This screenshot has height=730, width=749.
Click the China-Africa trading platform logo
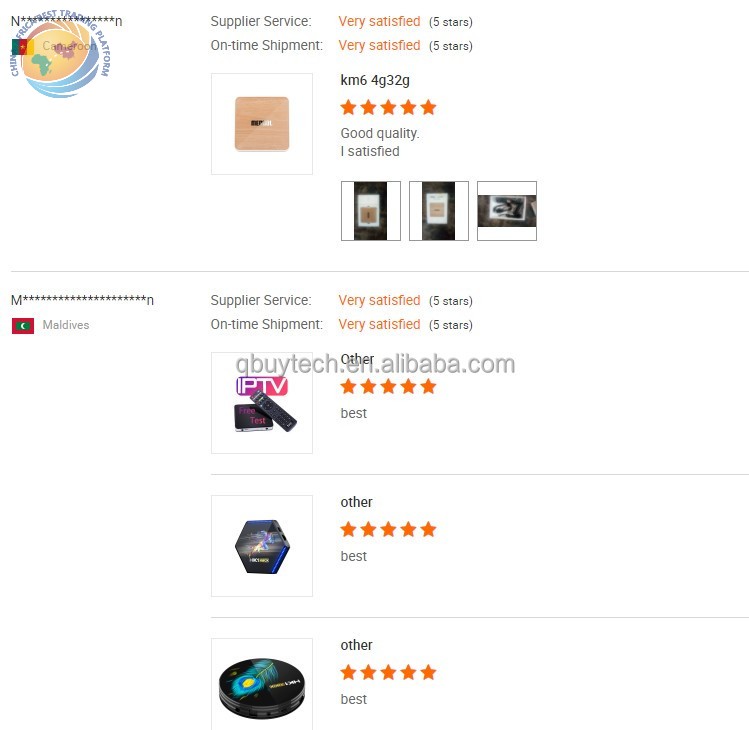pos(61,54)
